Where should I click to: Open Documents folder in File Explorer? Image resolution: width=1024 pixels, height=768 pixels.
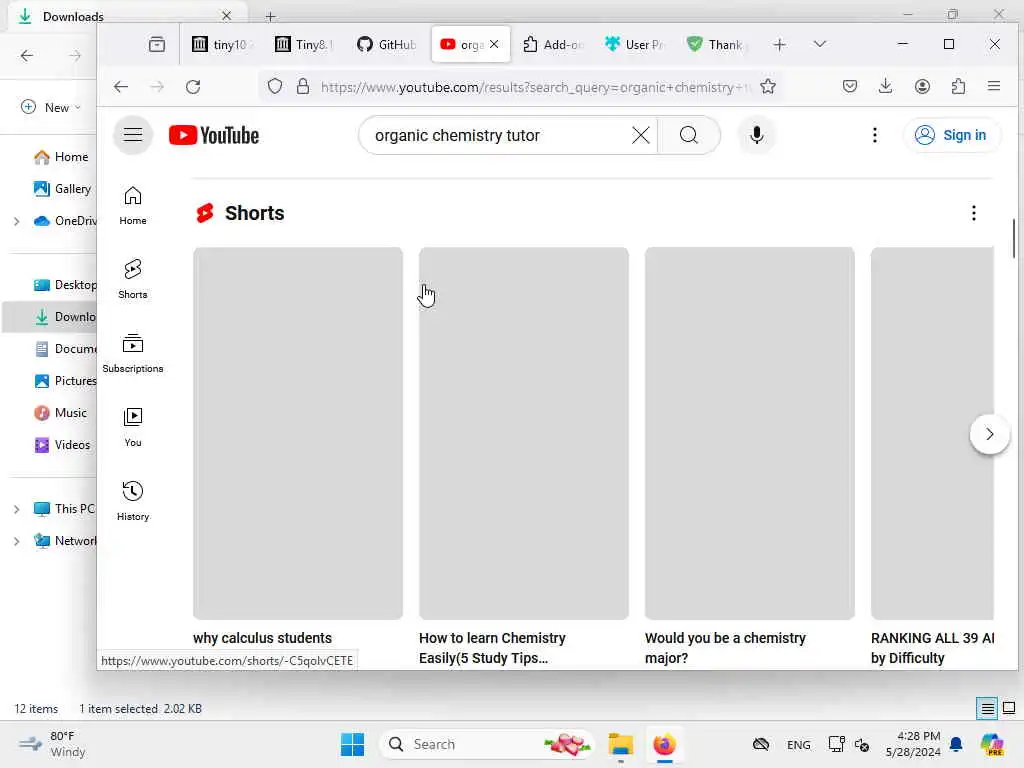(65, 349)
